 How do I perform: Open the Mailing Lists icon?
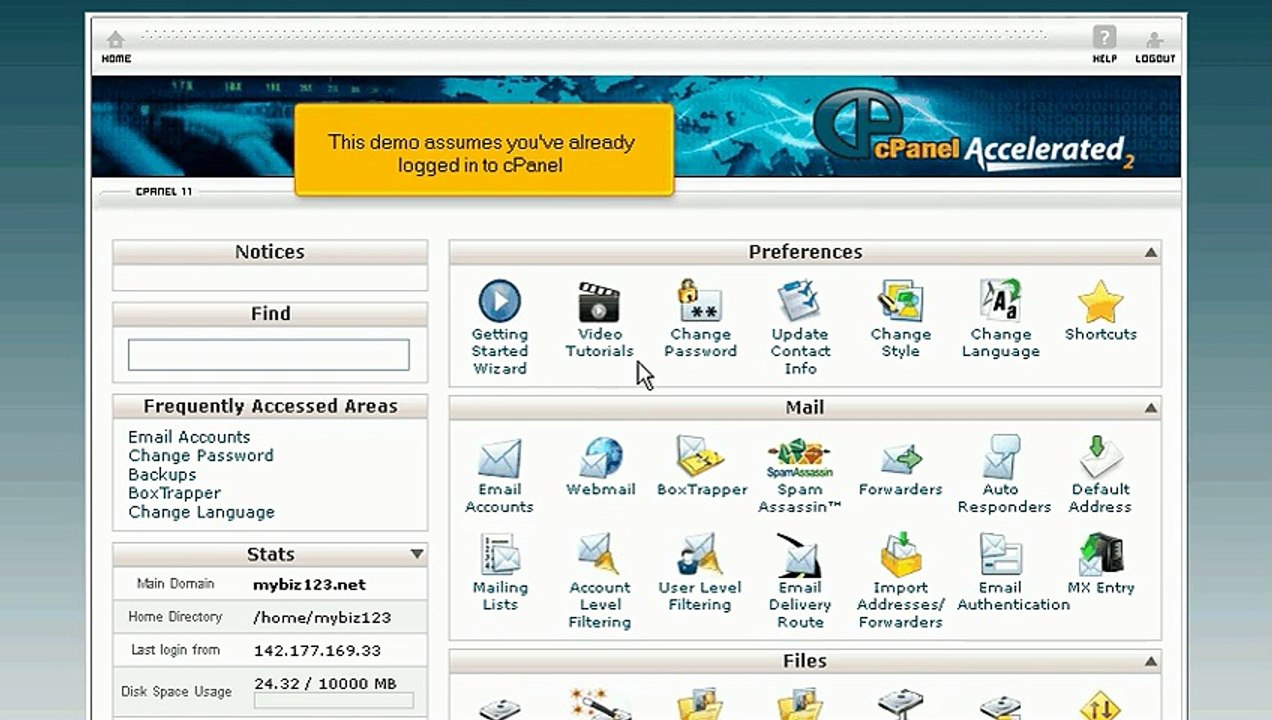click(x=499, y=555)
